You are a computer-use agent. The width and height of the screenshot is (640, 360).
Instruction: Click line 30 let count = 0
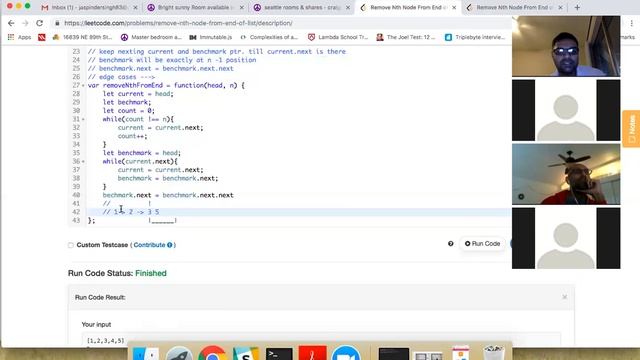click(129, 111)
